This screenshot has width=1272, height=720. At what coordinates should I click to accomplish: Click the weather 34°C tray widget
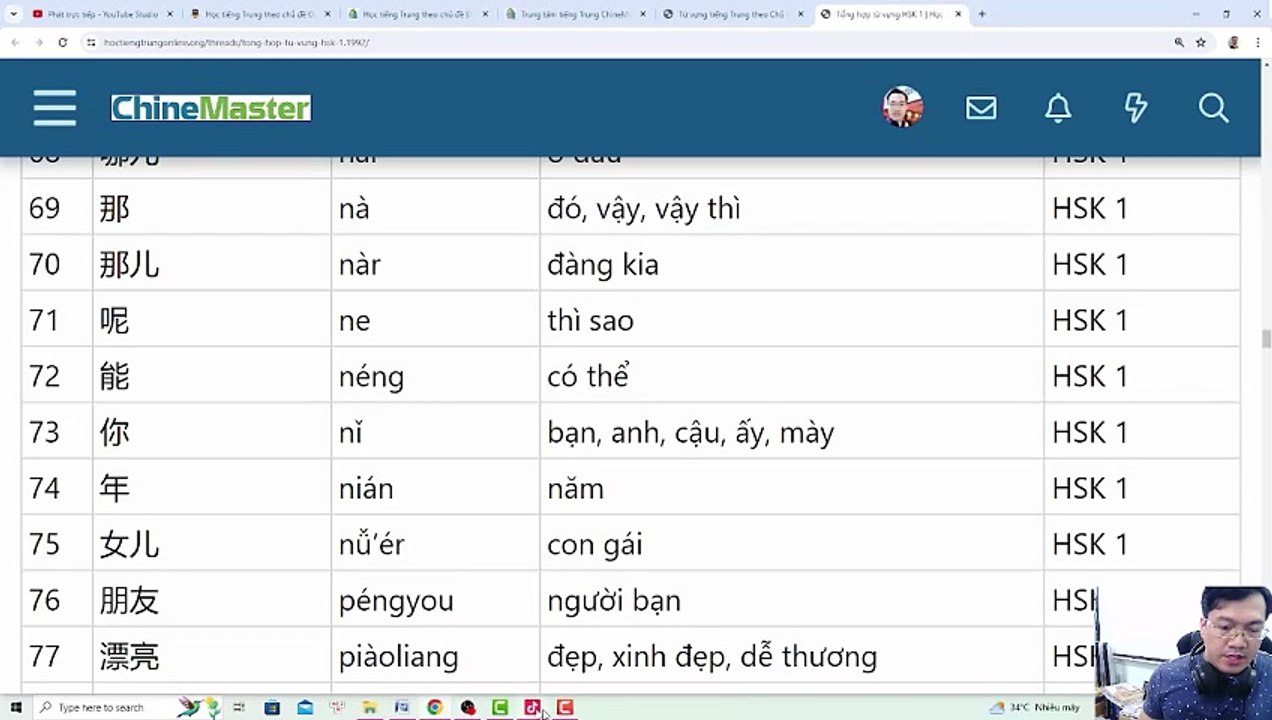coord(1035,707)
